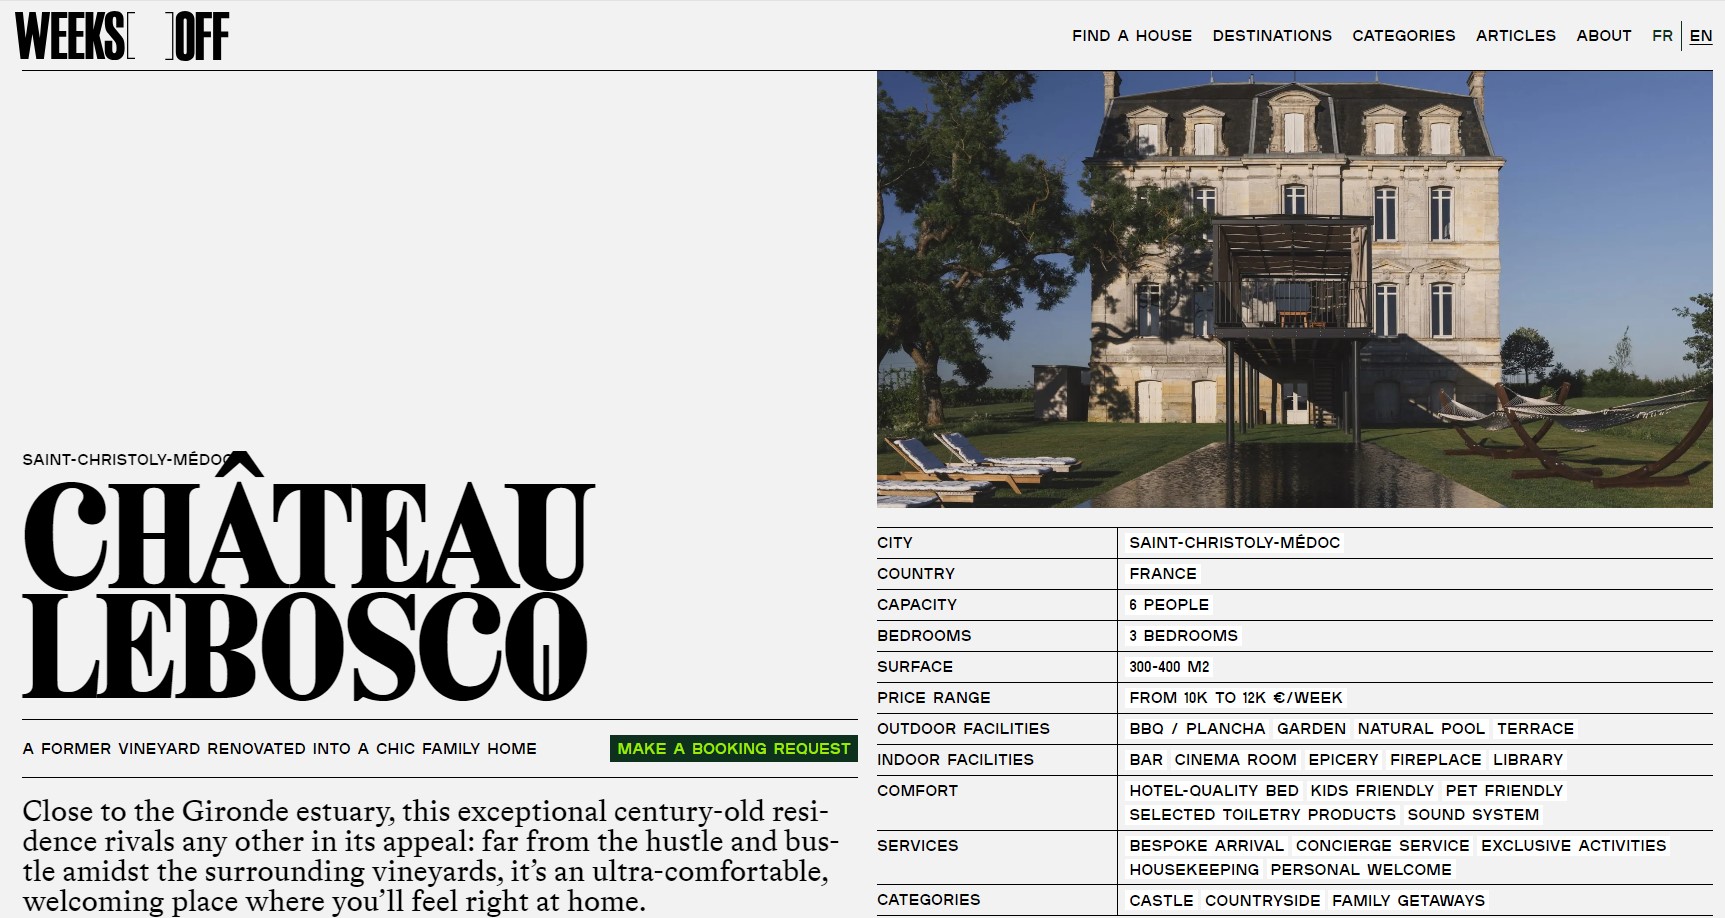Go to Destinations page
This screenshot has width=1725, height=918.
pos(1272,36)
